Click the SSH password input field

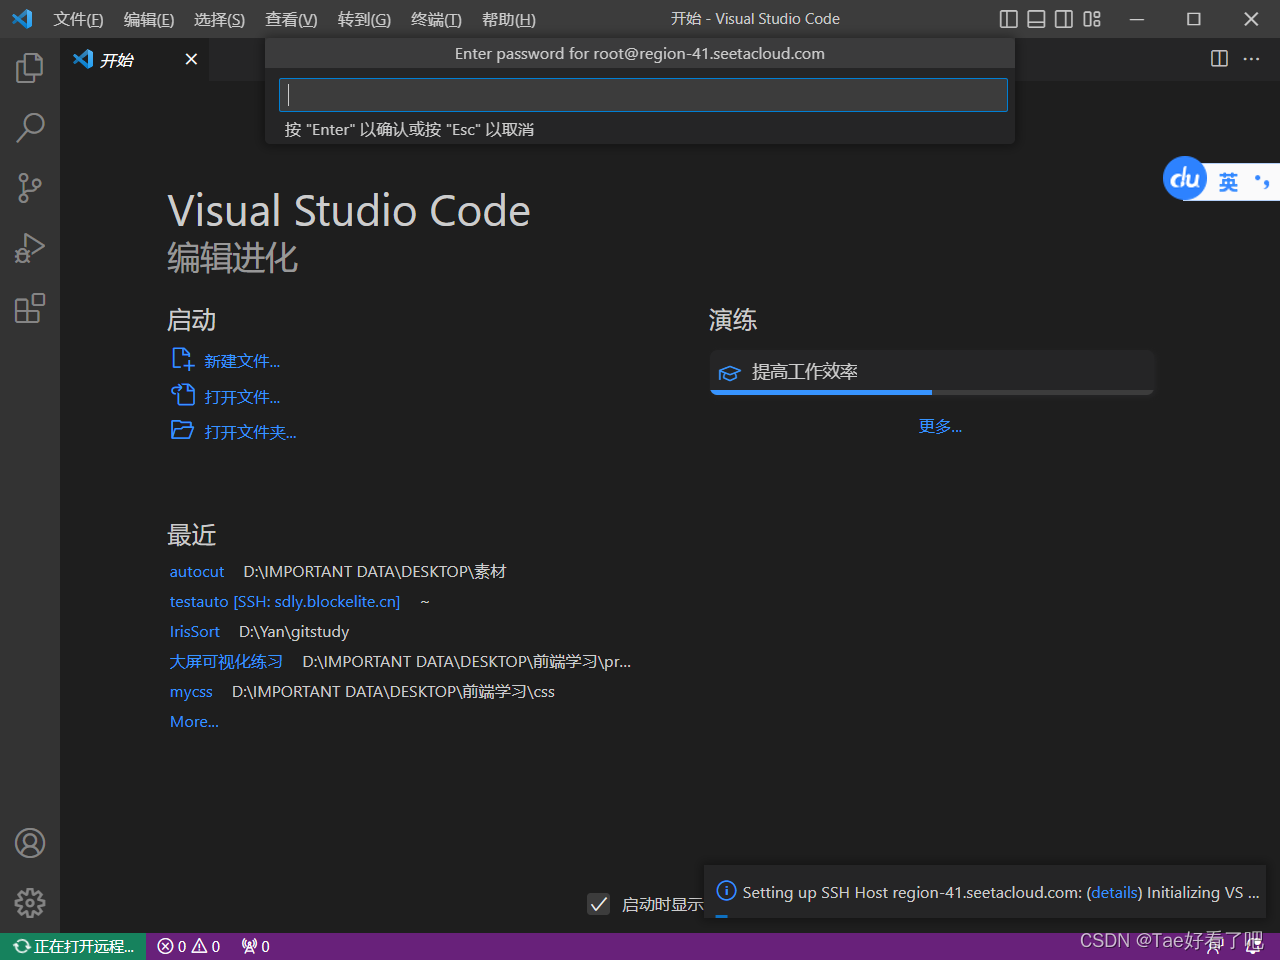coord(643,95)
